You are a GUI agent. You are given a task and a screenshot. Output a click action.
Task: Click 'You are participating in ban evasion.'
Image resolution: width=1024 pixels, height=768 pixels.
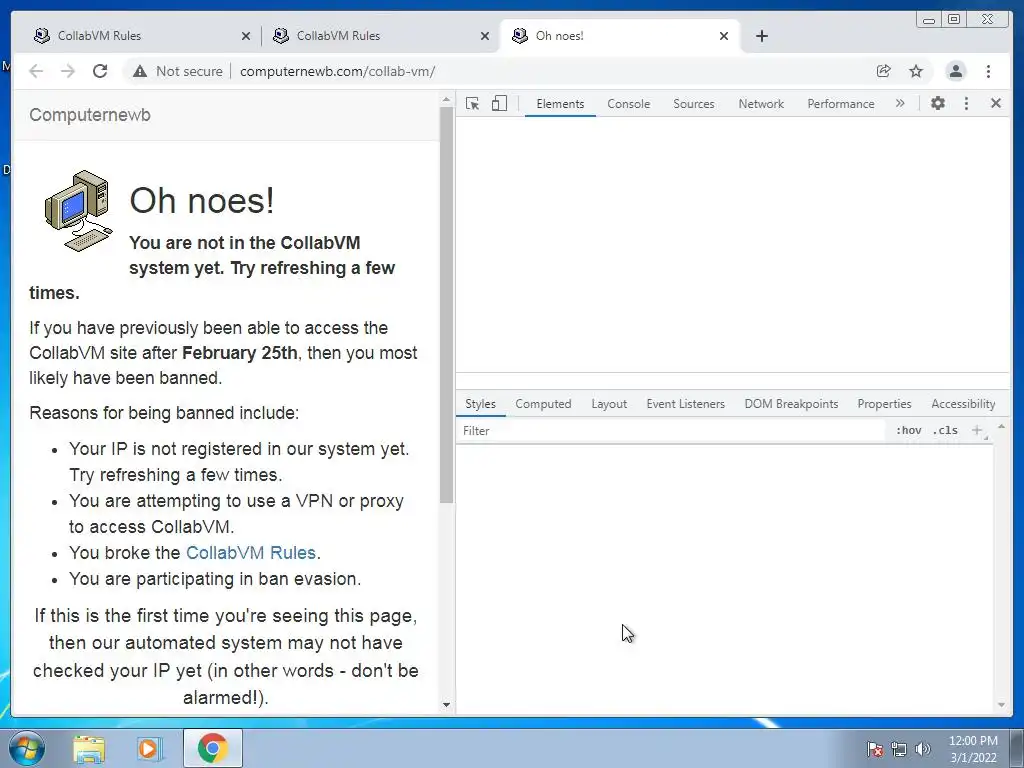(215, 579)
